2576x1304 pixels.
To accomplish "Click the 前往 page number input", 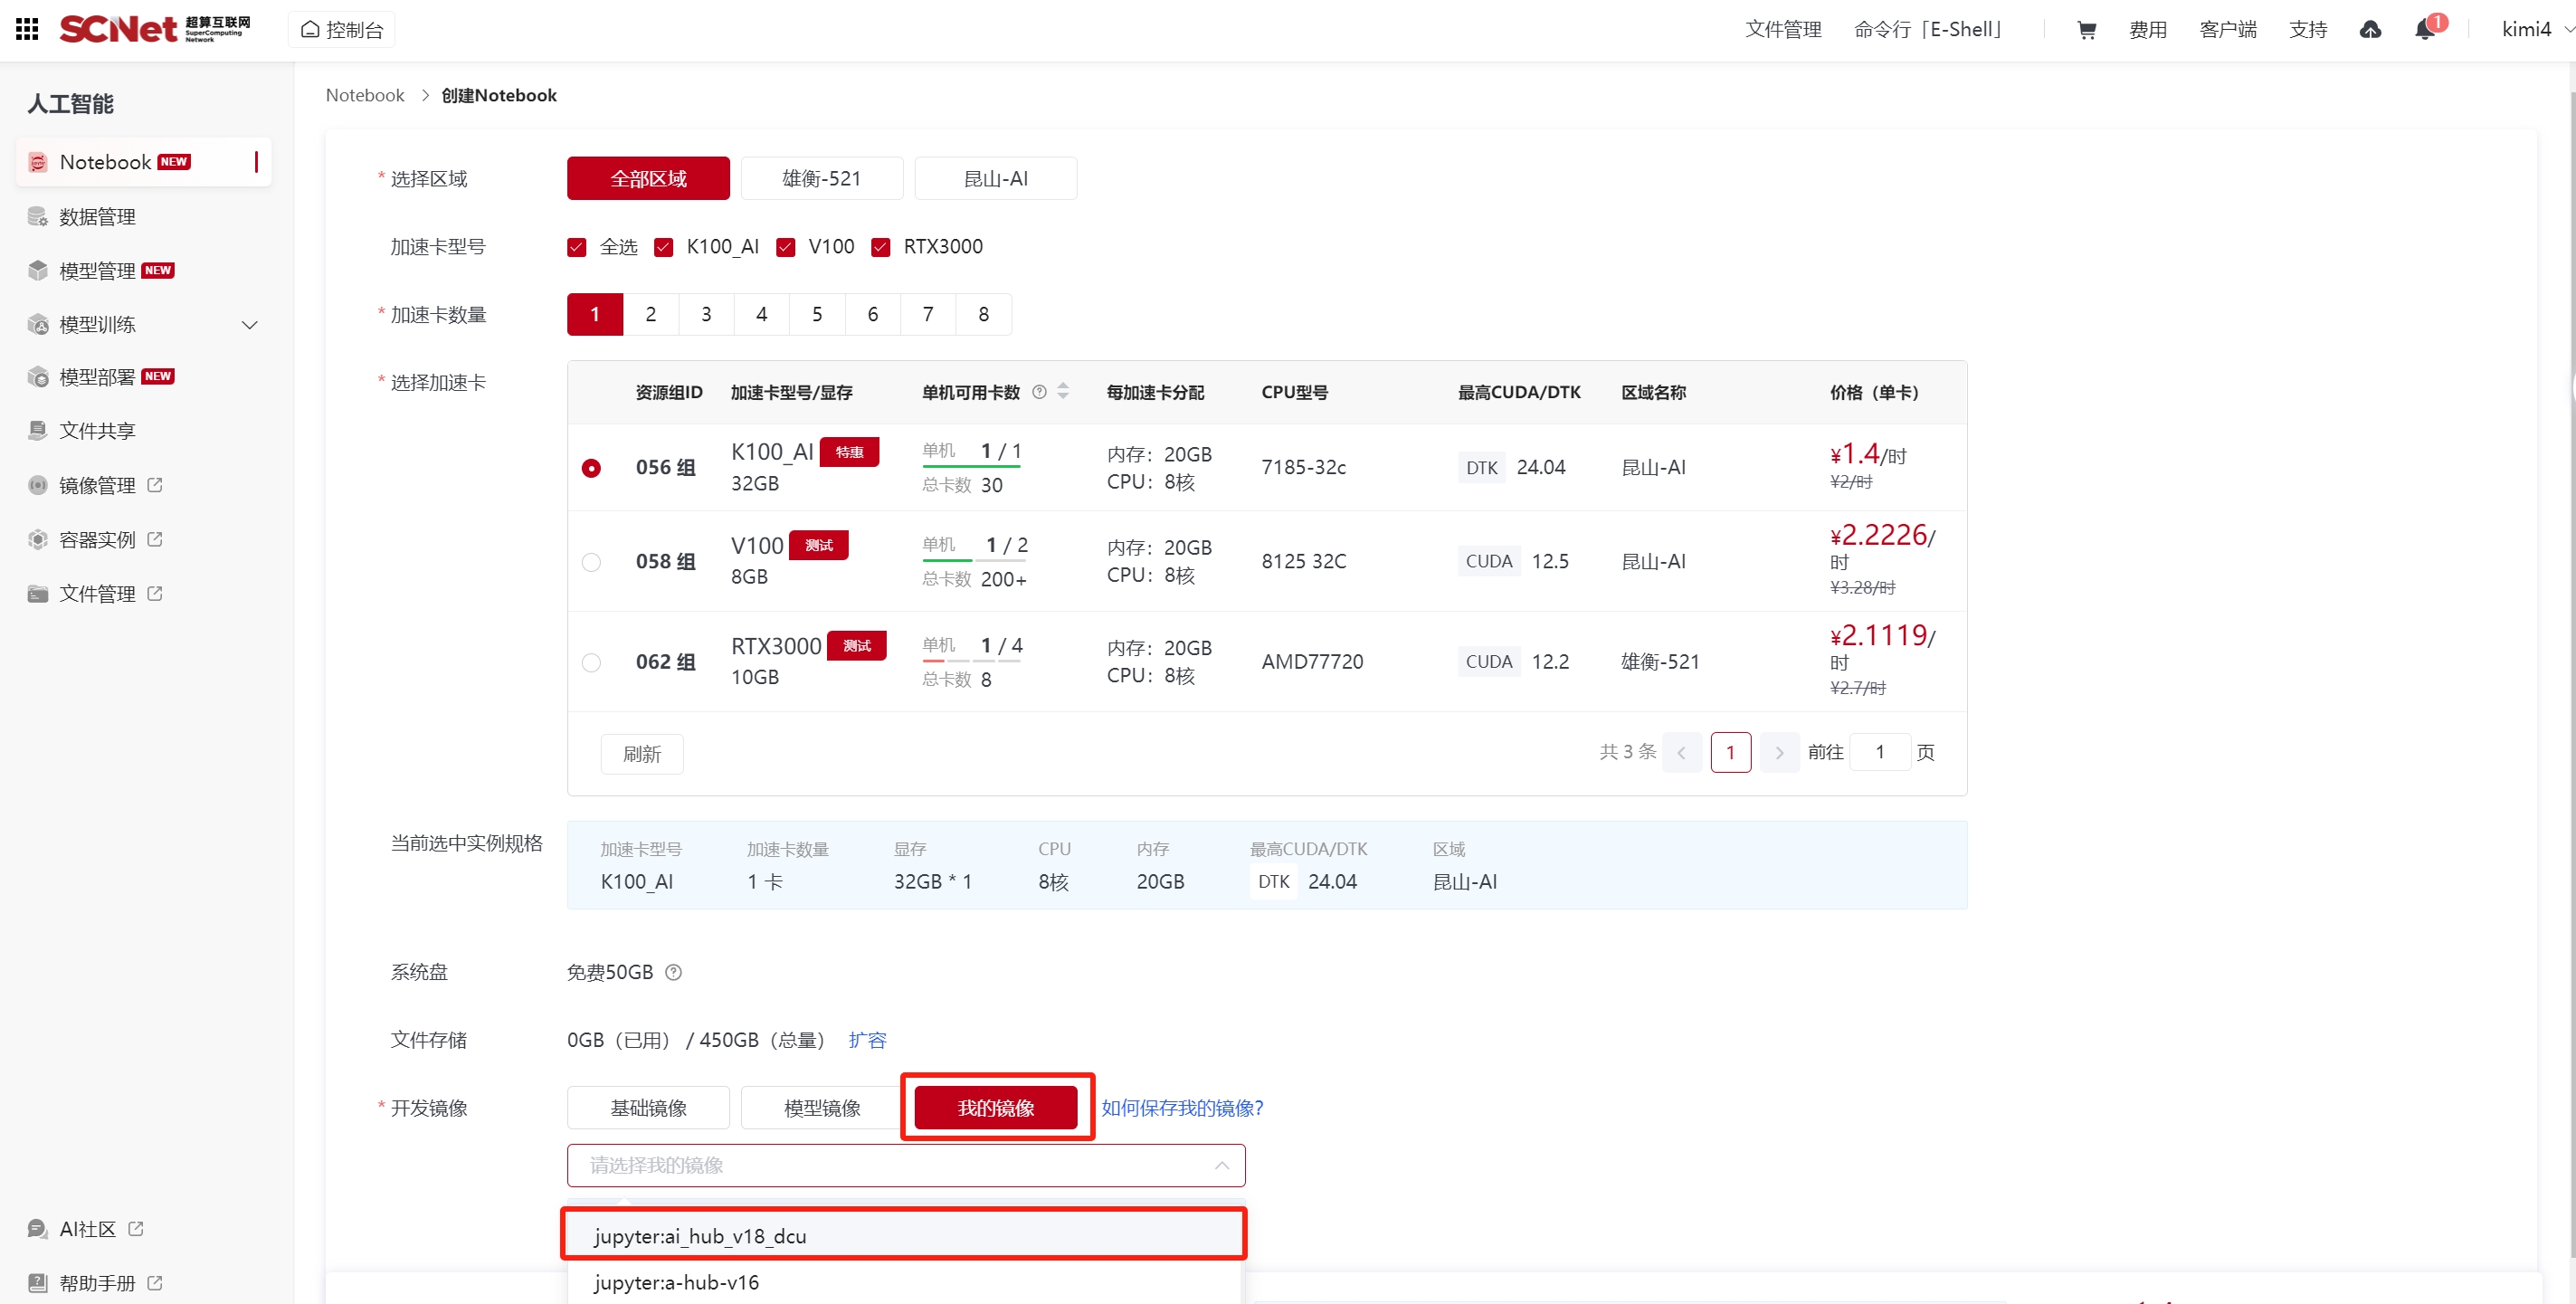I will [1879, 752].
